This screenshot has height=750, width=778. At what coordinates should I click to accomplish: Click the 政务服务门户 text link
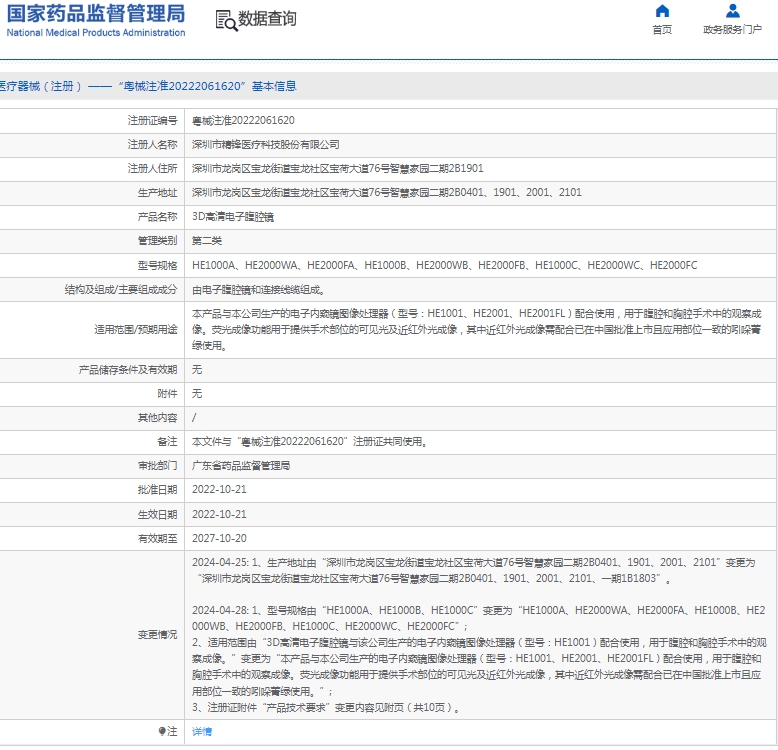click(x=732, y=30)
